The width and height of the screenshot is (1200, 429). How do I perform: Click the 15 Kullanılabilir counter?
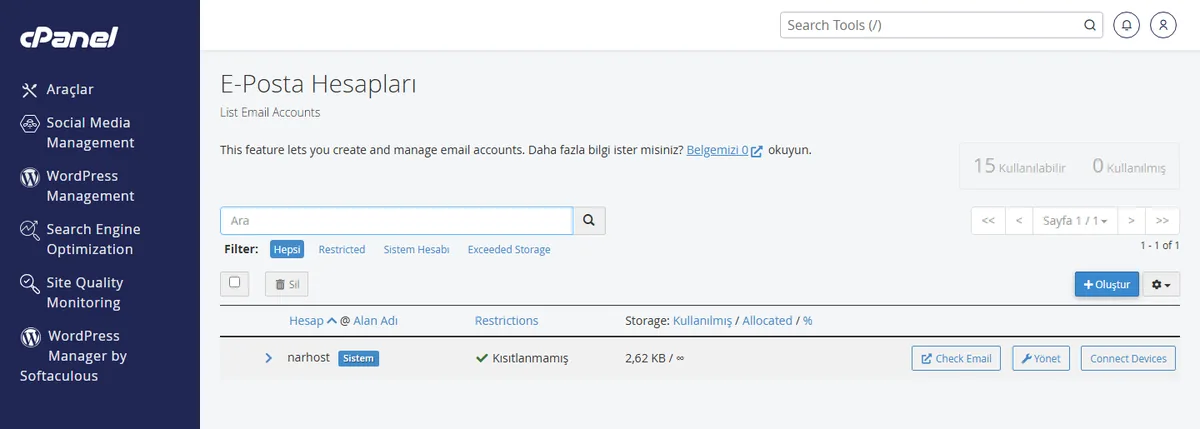[x=1019, y=166]
